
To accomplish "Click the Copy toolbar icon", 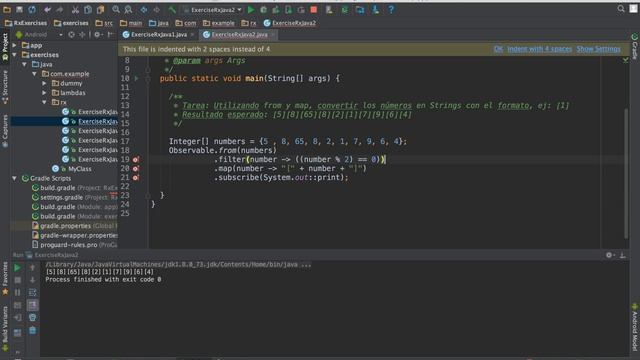I will pos(88,9).
